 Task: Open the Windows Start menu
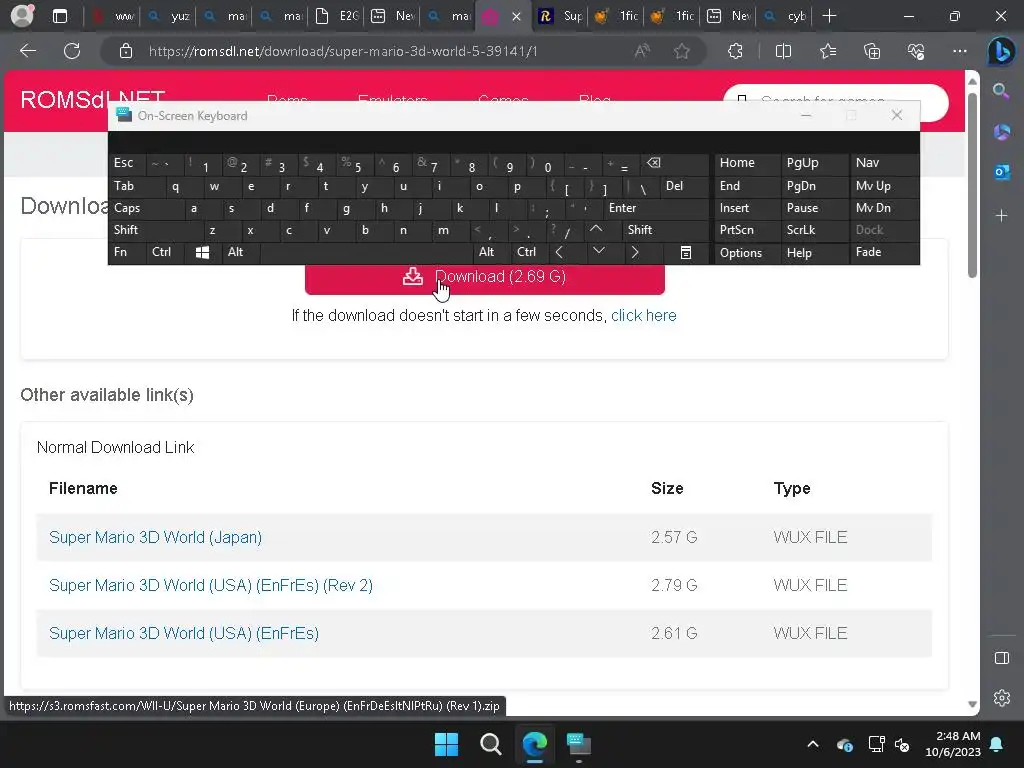pyautogui.click(x=447, y=744)
